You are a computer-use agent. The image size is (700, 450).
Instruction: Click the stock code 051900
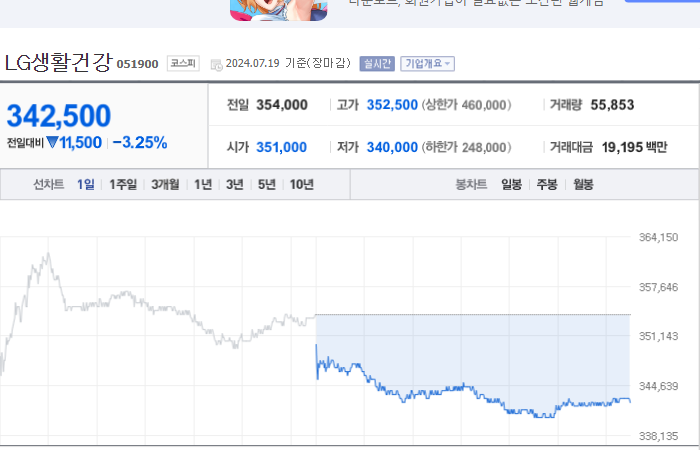(138, 64)
